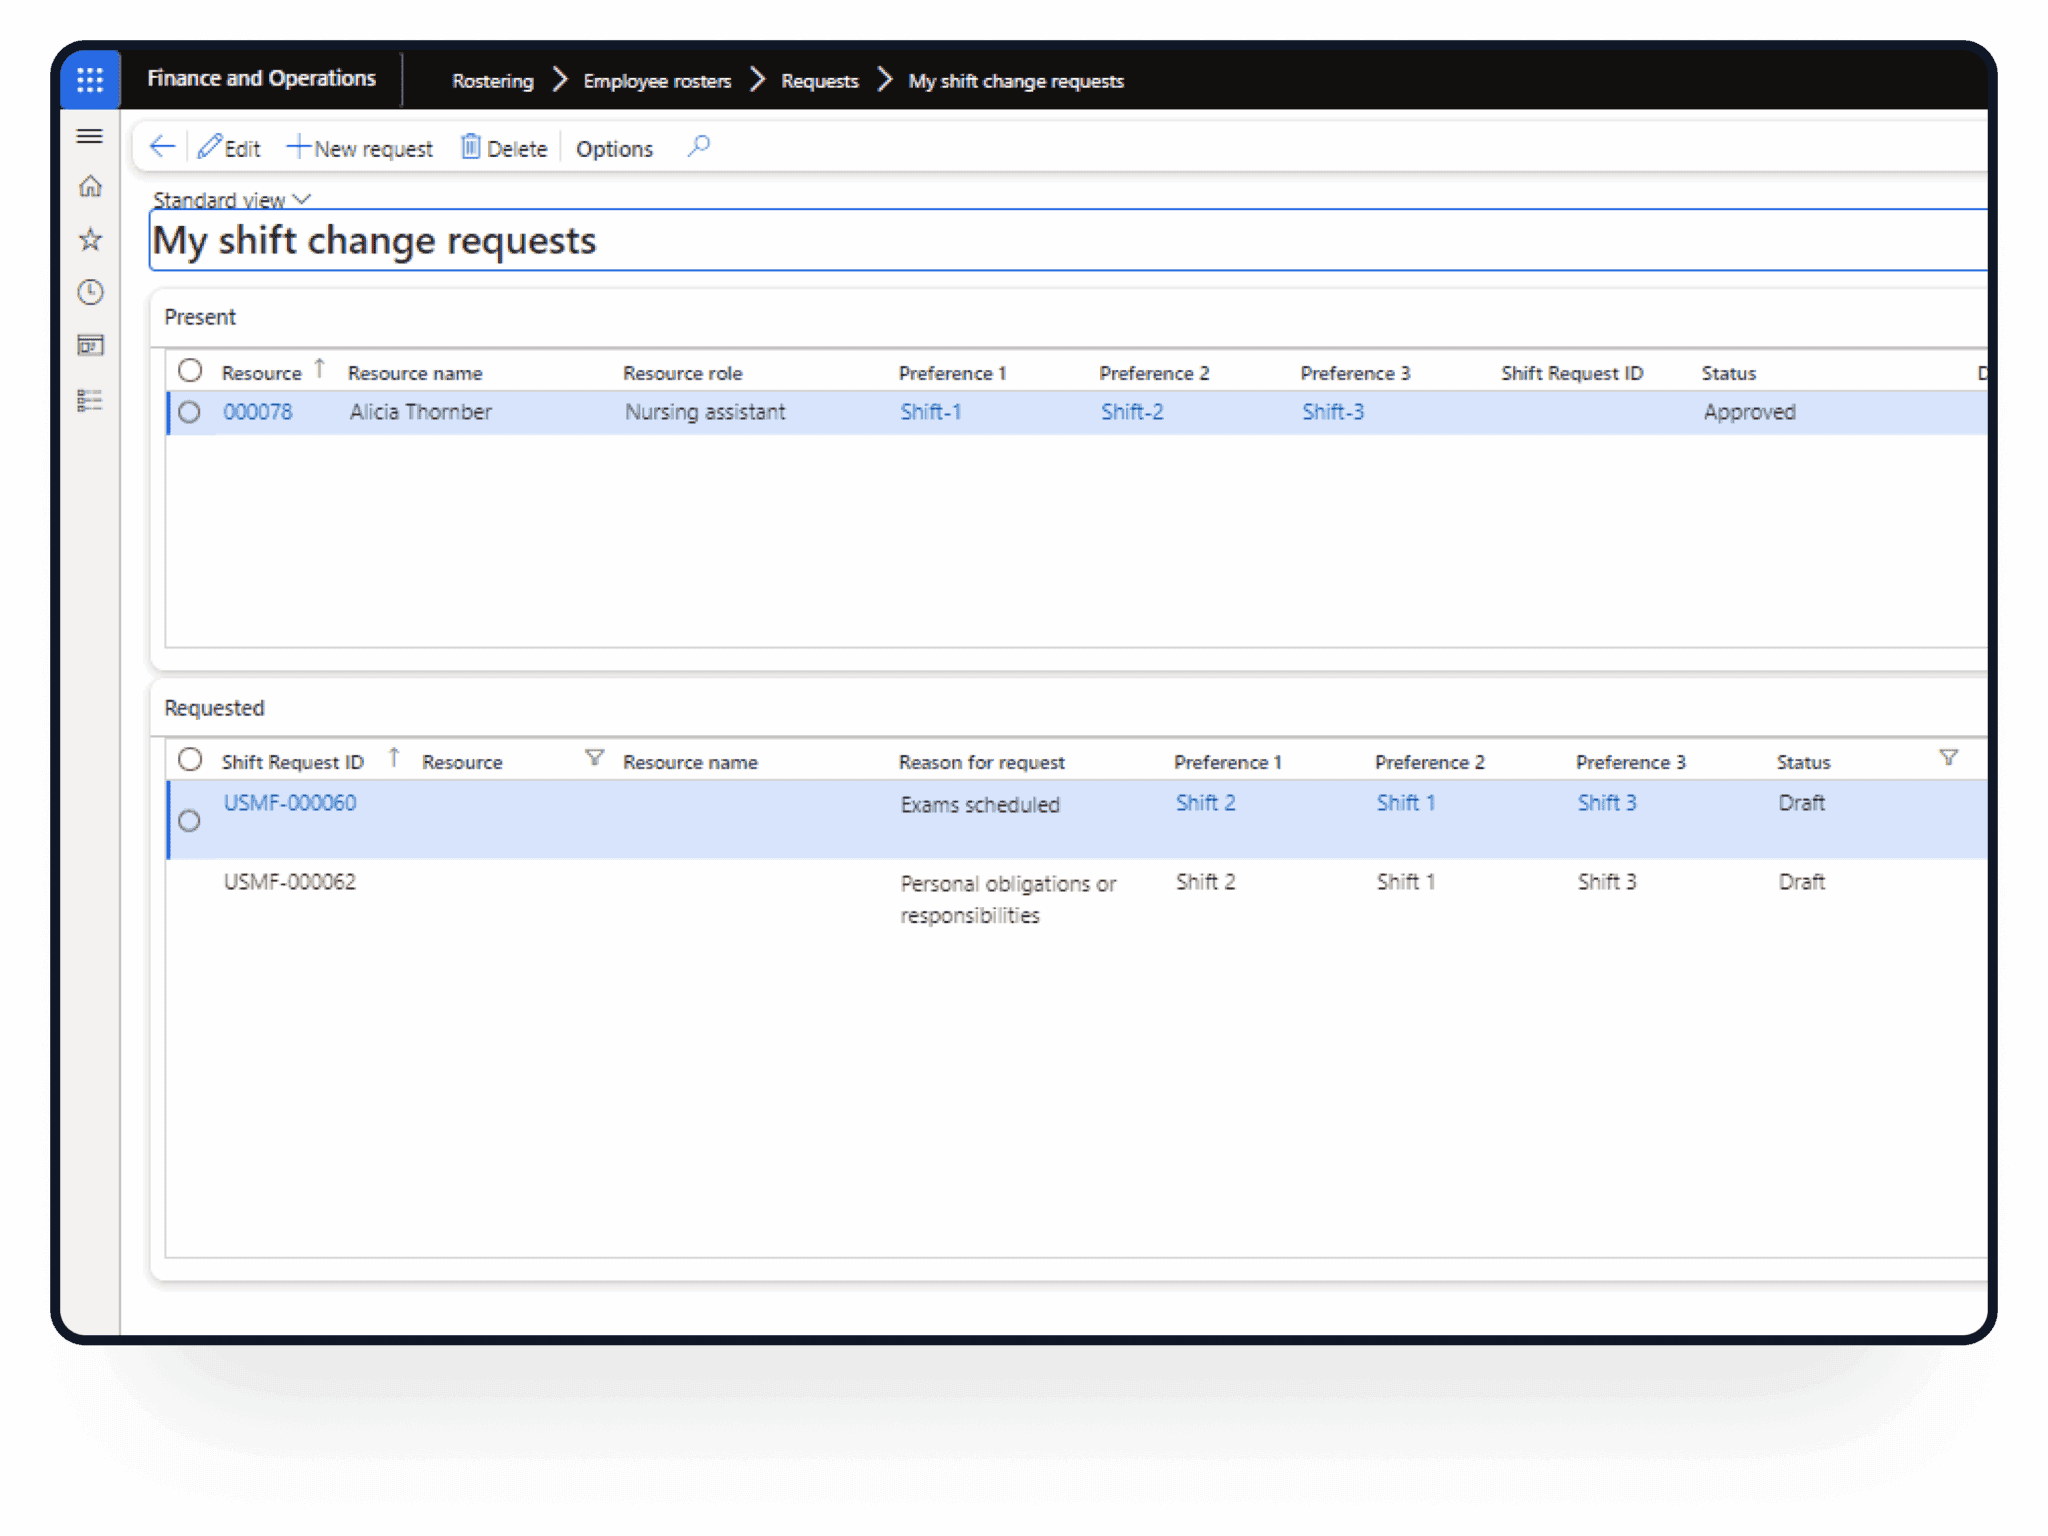Select row circle for resource 000078
The height and width of the screenshot is (1536, 2048).
[x=189, y=412]
